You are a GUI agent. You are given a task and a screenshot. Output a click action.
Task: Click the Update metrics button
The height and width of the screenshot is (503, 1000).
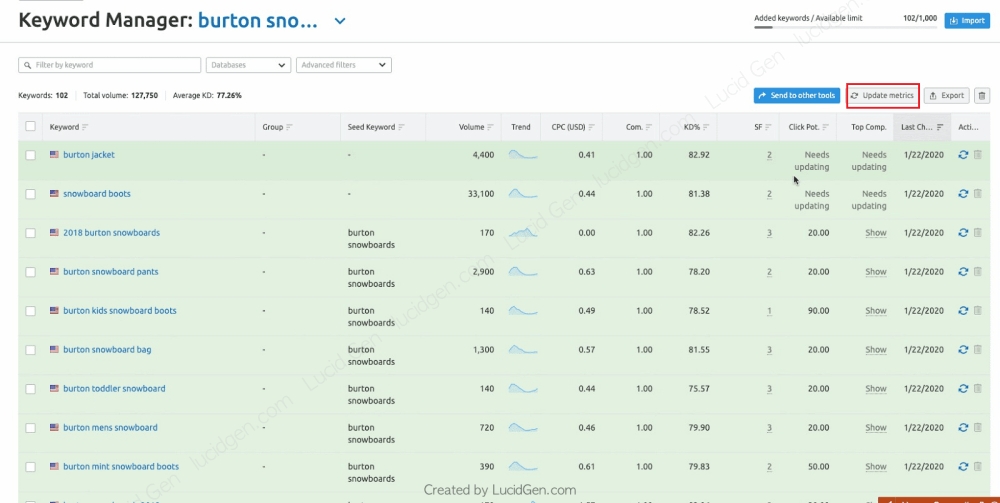coord(883,96)
